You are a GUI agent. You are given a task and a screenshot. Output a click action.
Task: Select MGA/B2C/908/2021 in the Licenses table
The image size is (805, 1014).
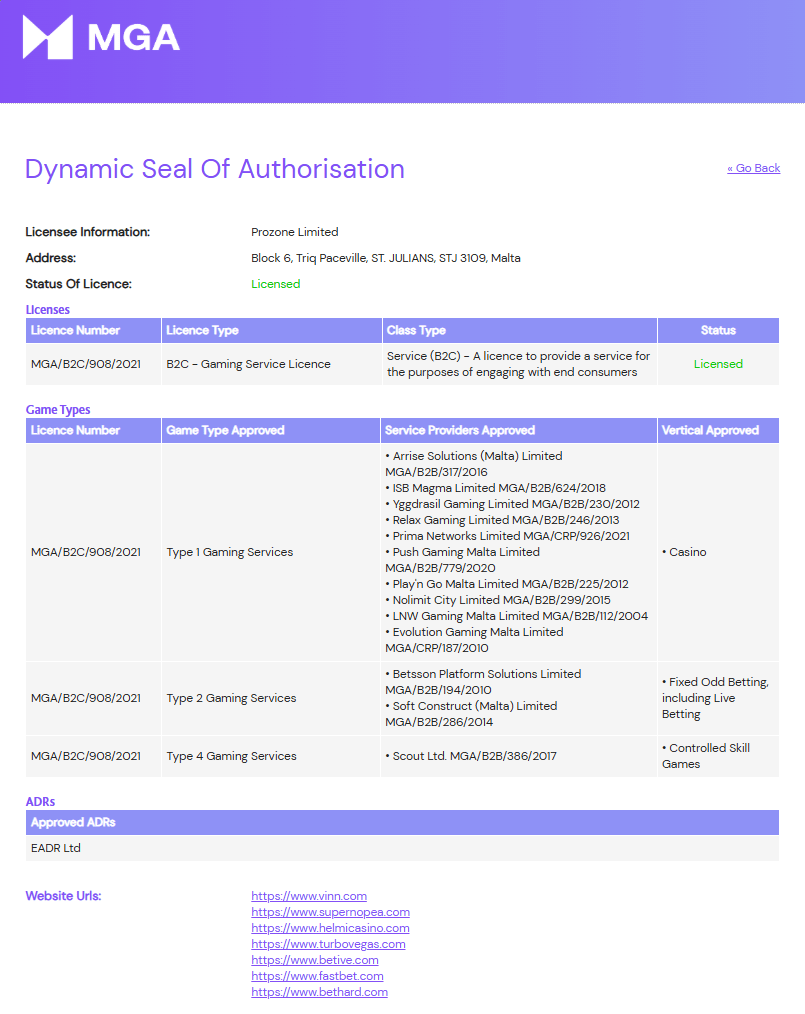click(86, 364)
